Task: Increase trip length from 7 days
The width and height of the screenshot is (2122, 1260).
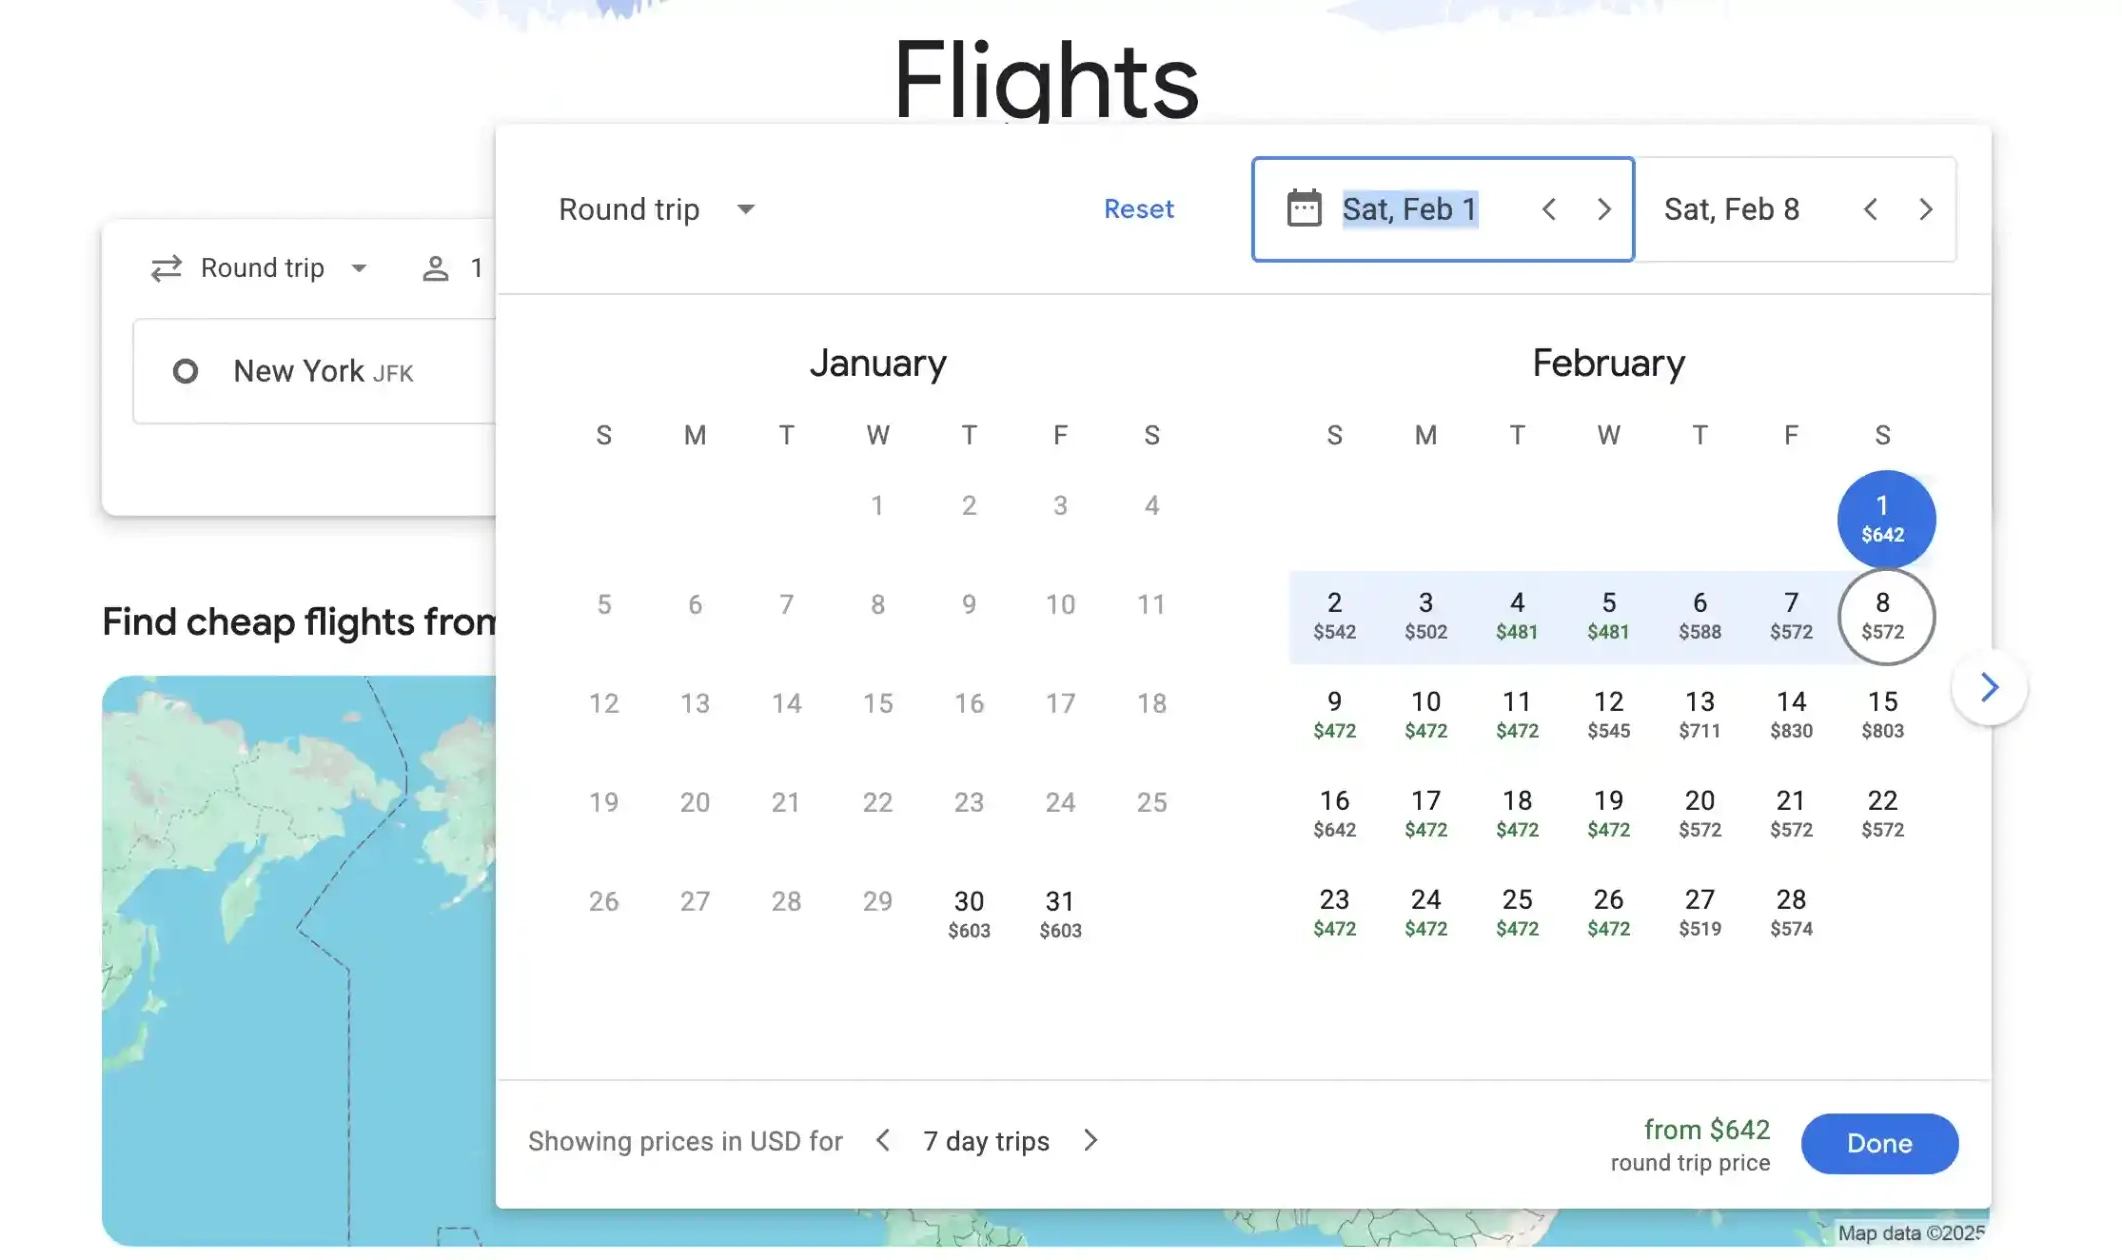Action: 1091,1141
